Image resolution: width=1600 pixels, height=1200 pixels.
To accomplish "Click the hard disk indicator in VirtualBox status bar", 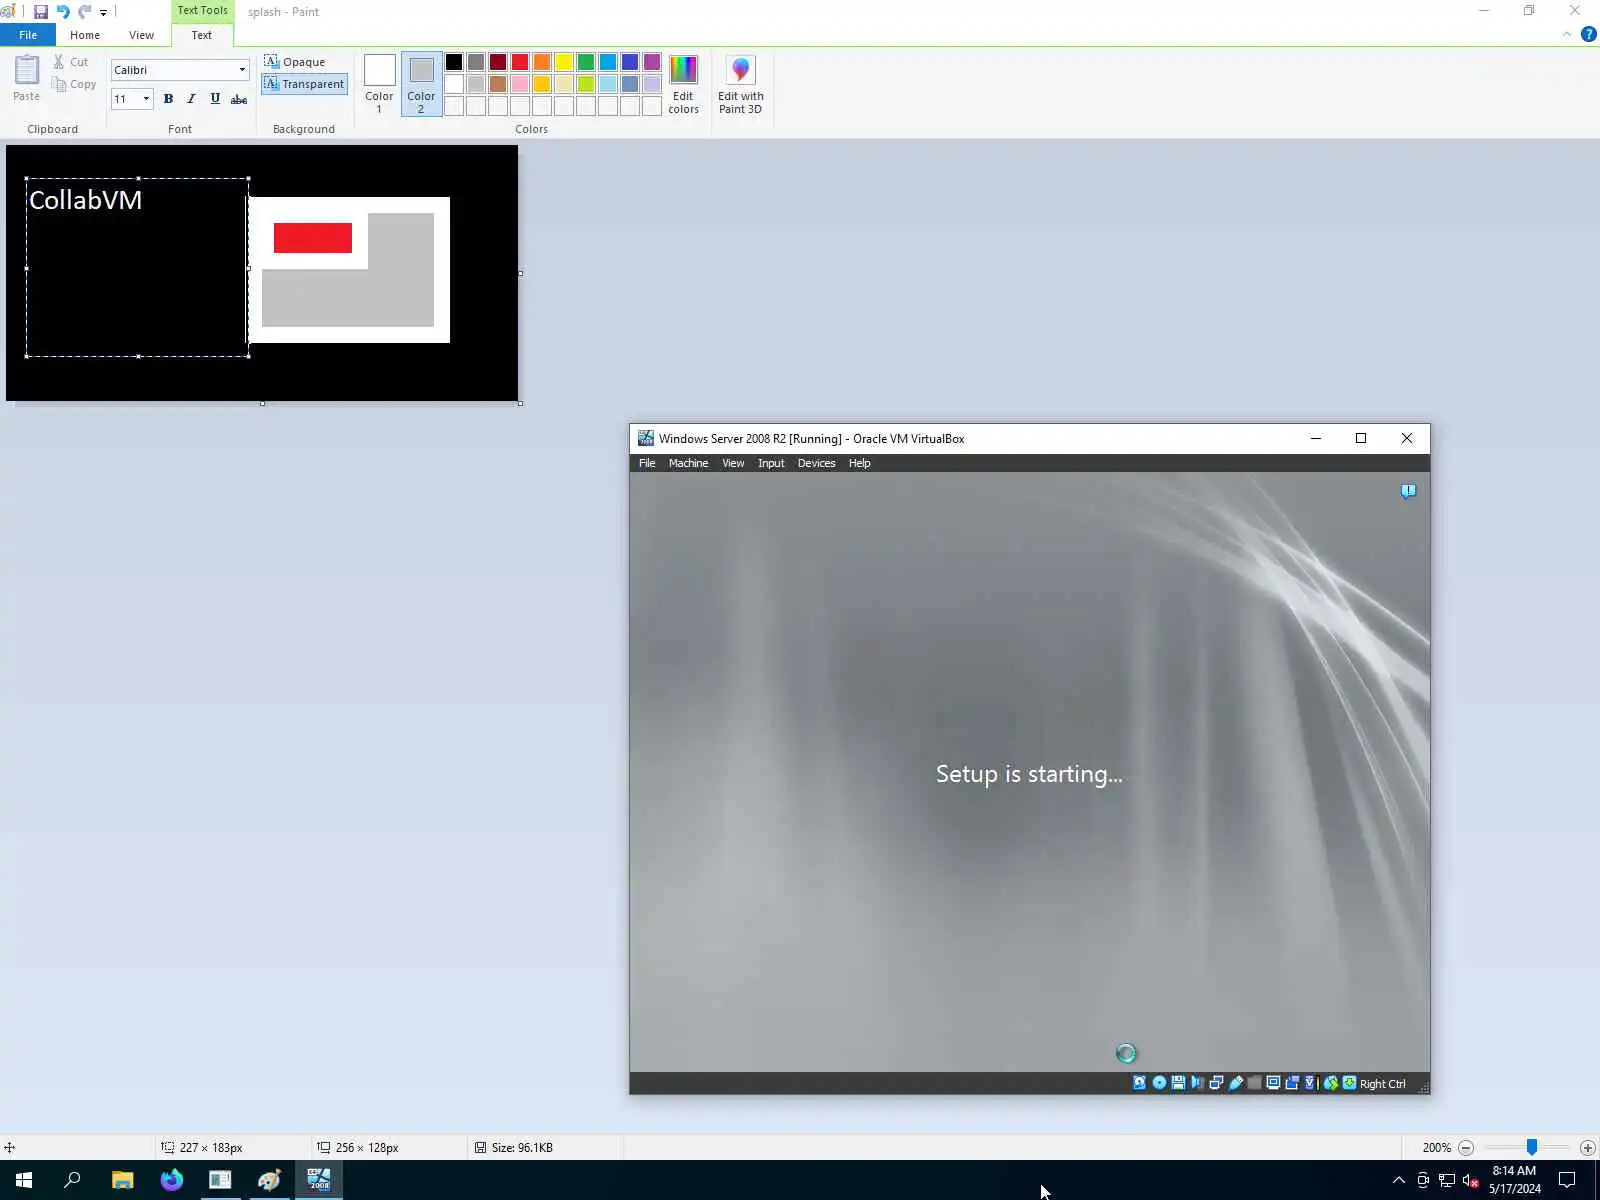I will (1139, 1083).
